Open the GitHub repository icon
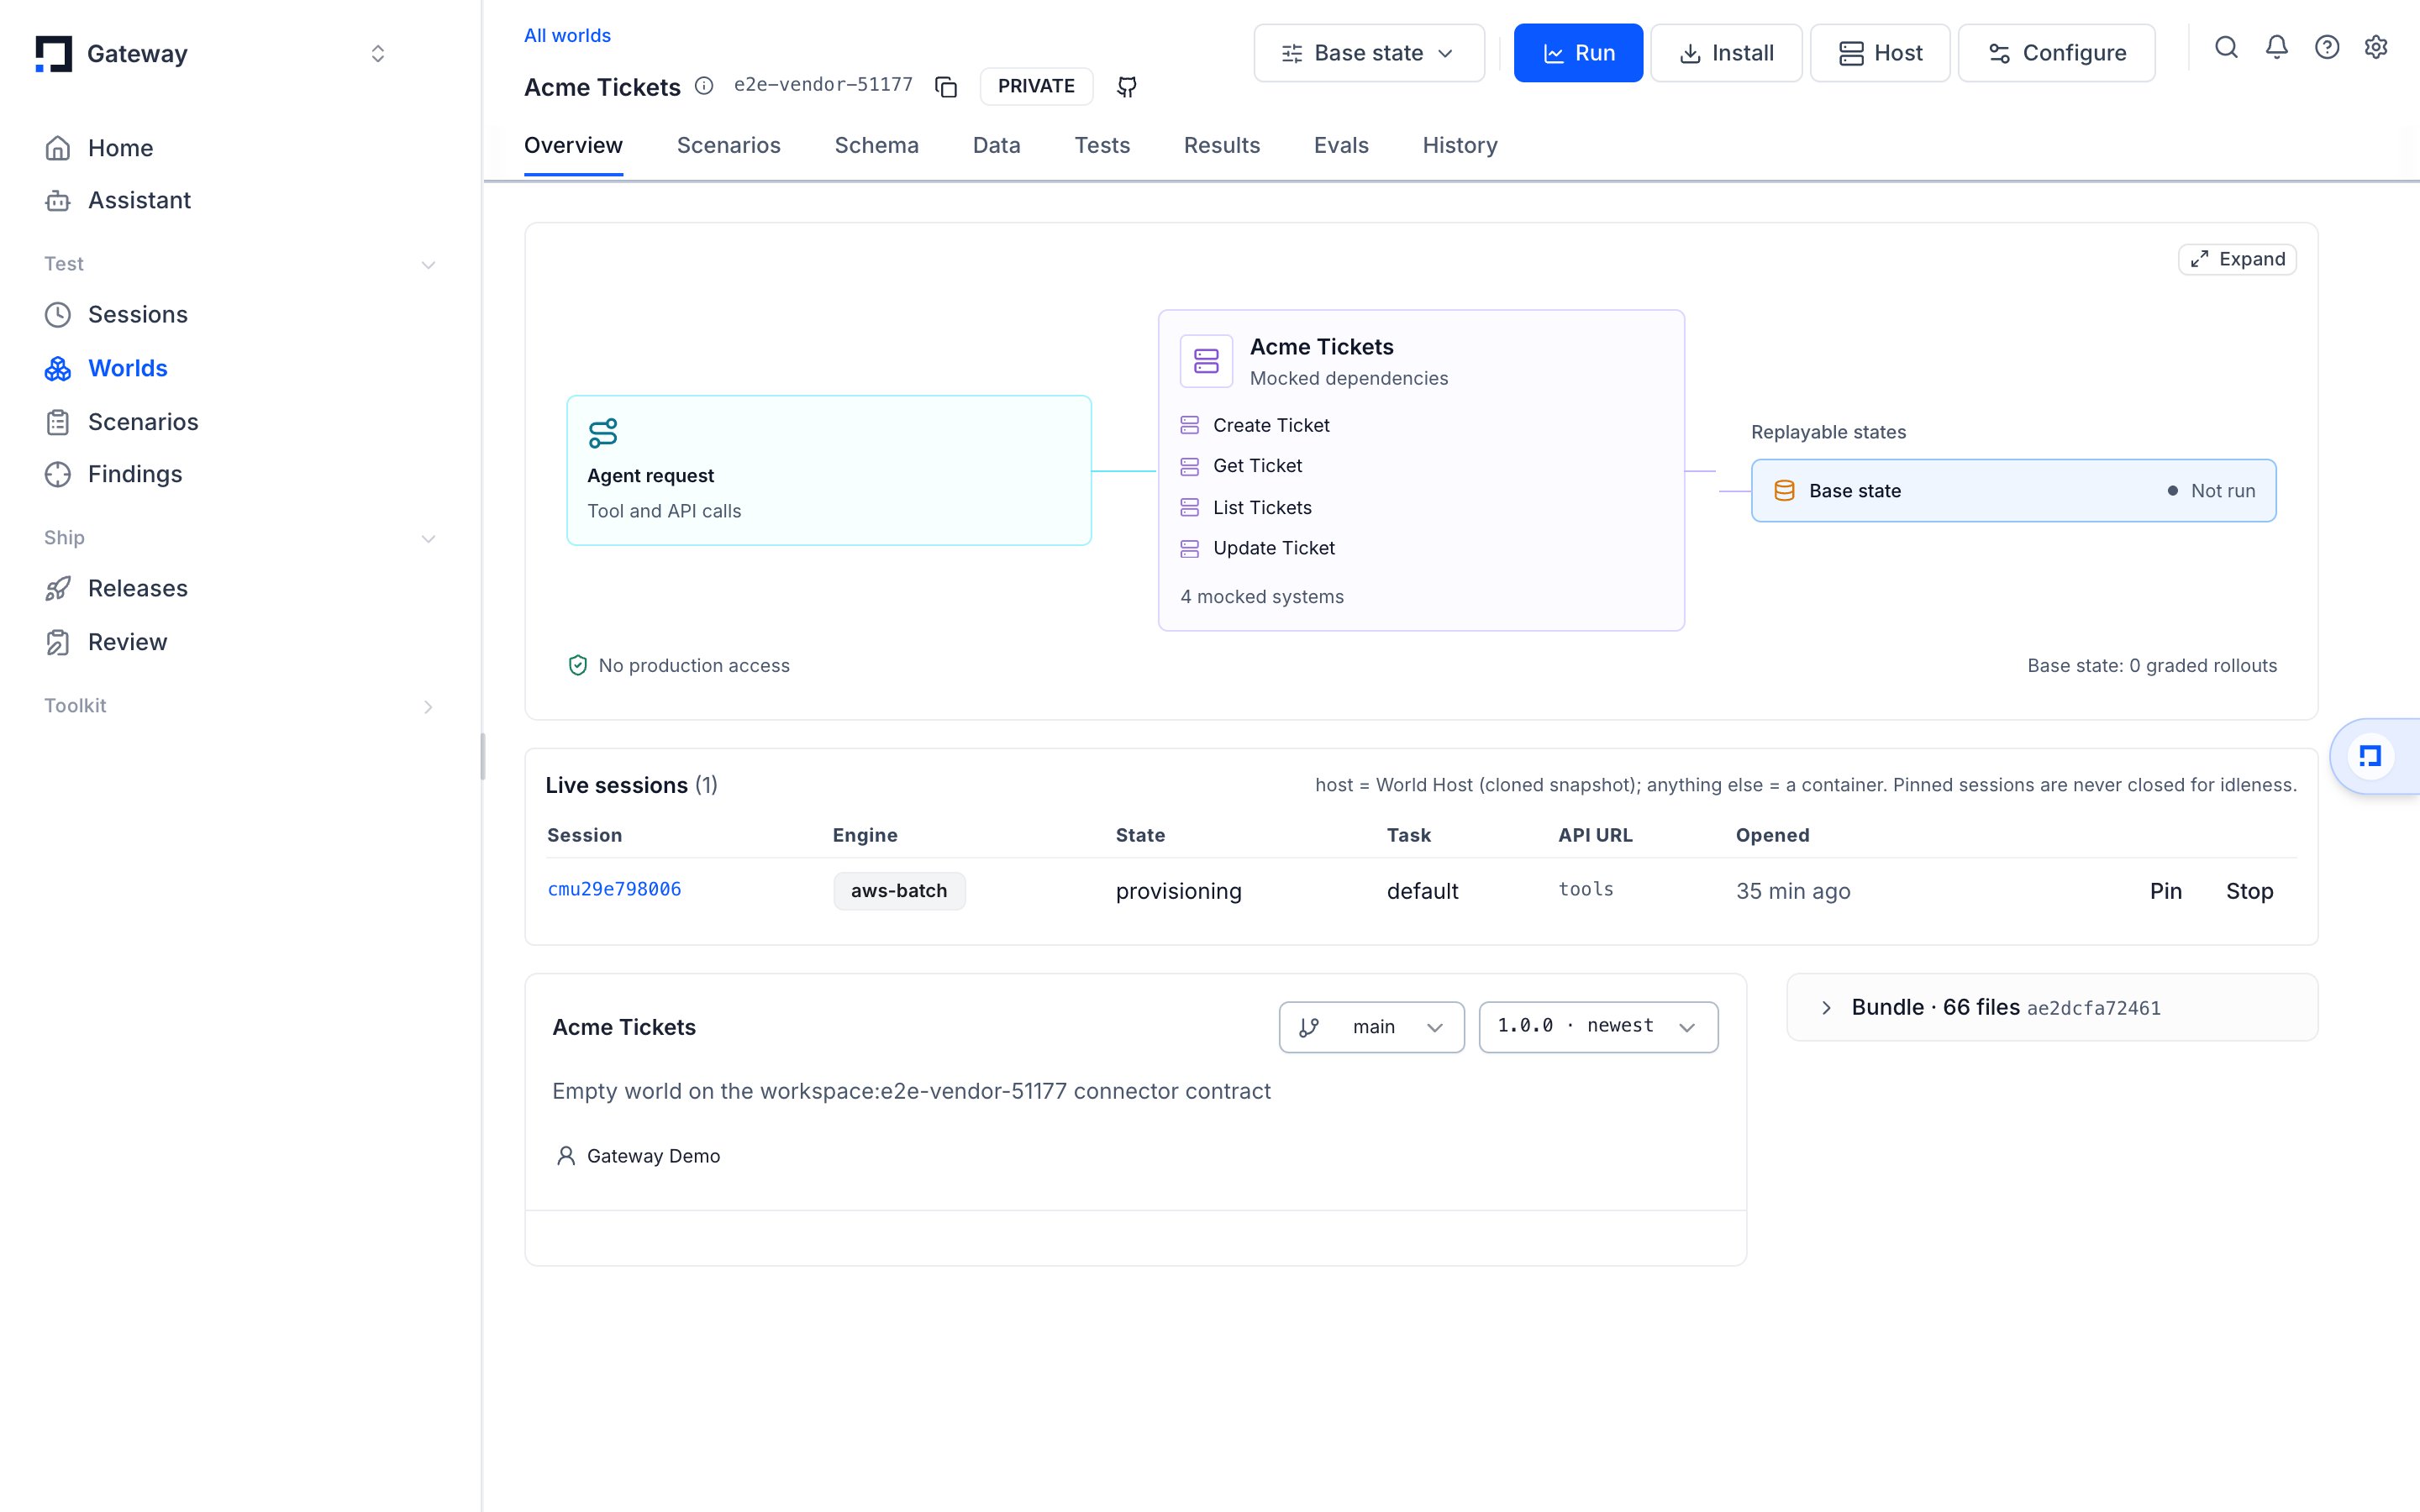 (x=1127, y=87)
